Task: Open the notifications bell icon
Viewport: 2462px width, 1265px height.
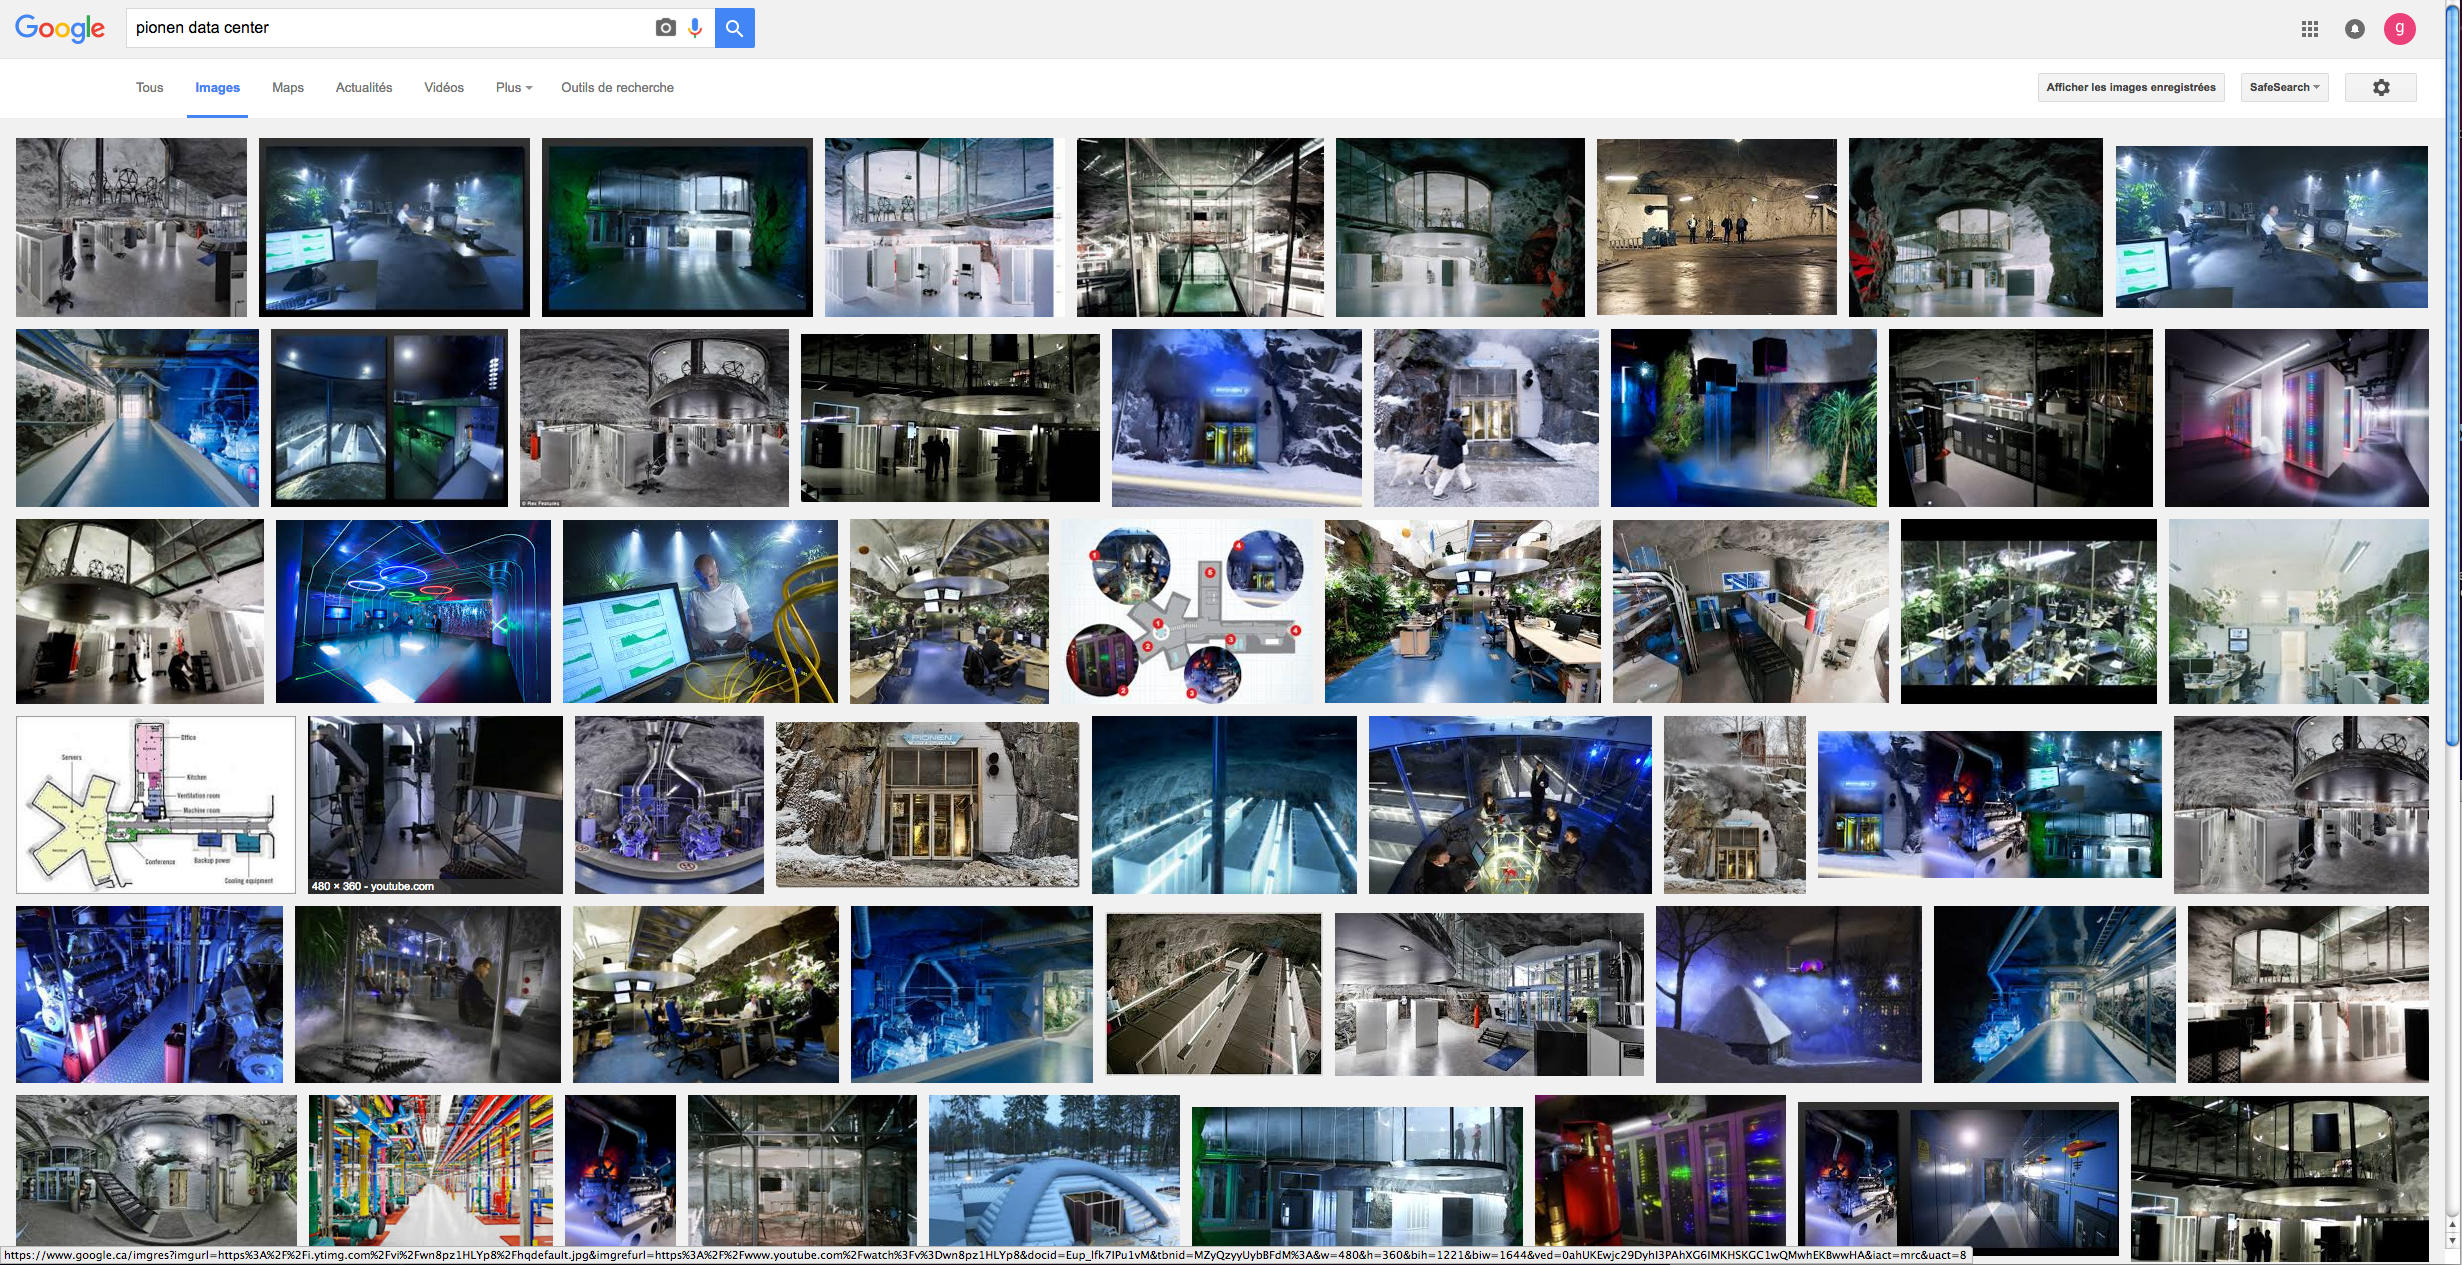Action: click(x=2355, y=29)
